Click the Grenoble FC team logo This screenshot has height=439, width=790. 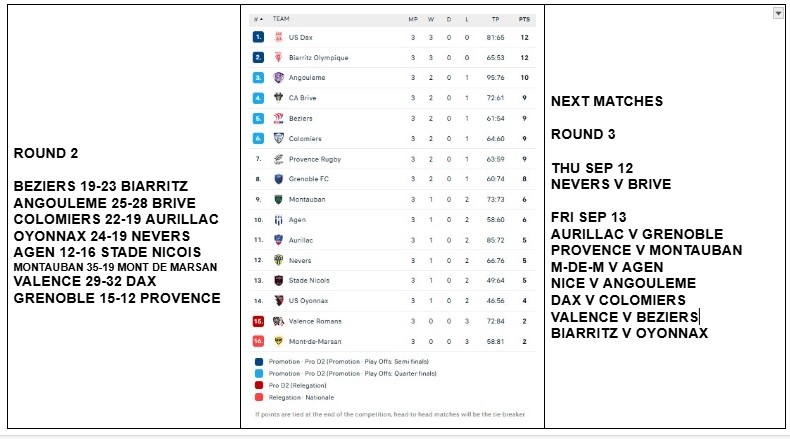click(x=279, y=179)
